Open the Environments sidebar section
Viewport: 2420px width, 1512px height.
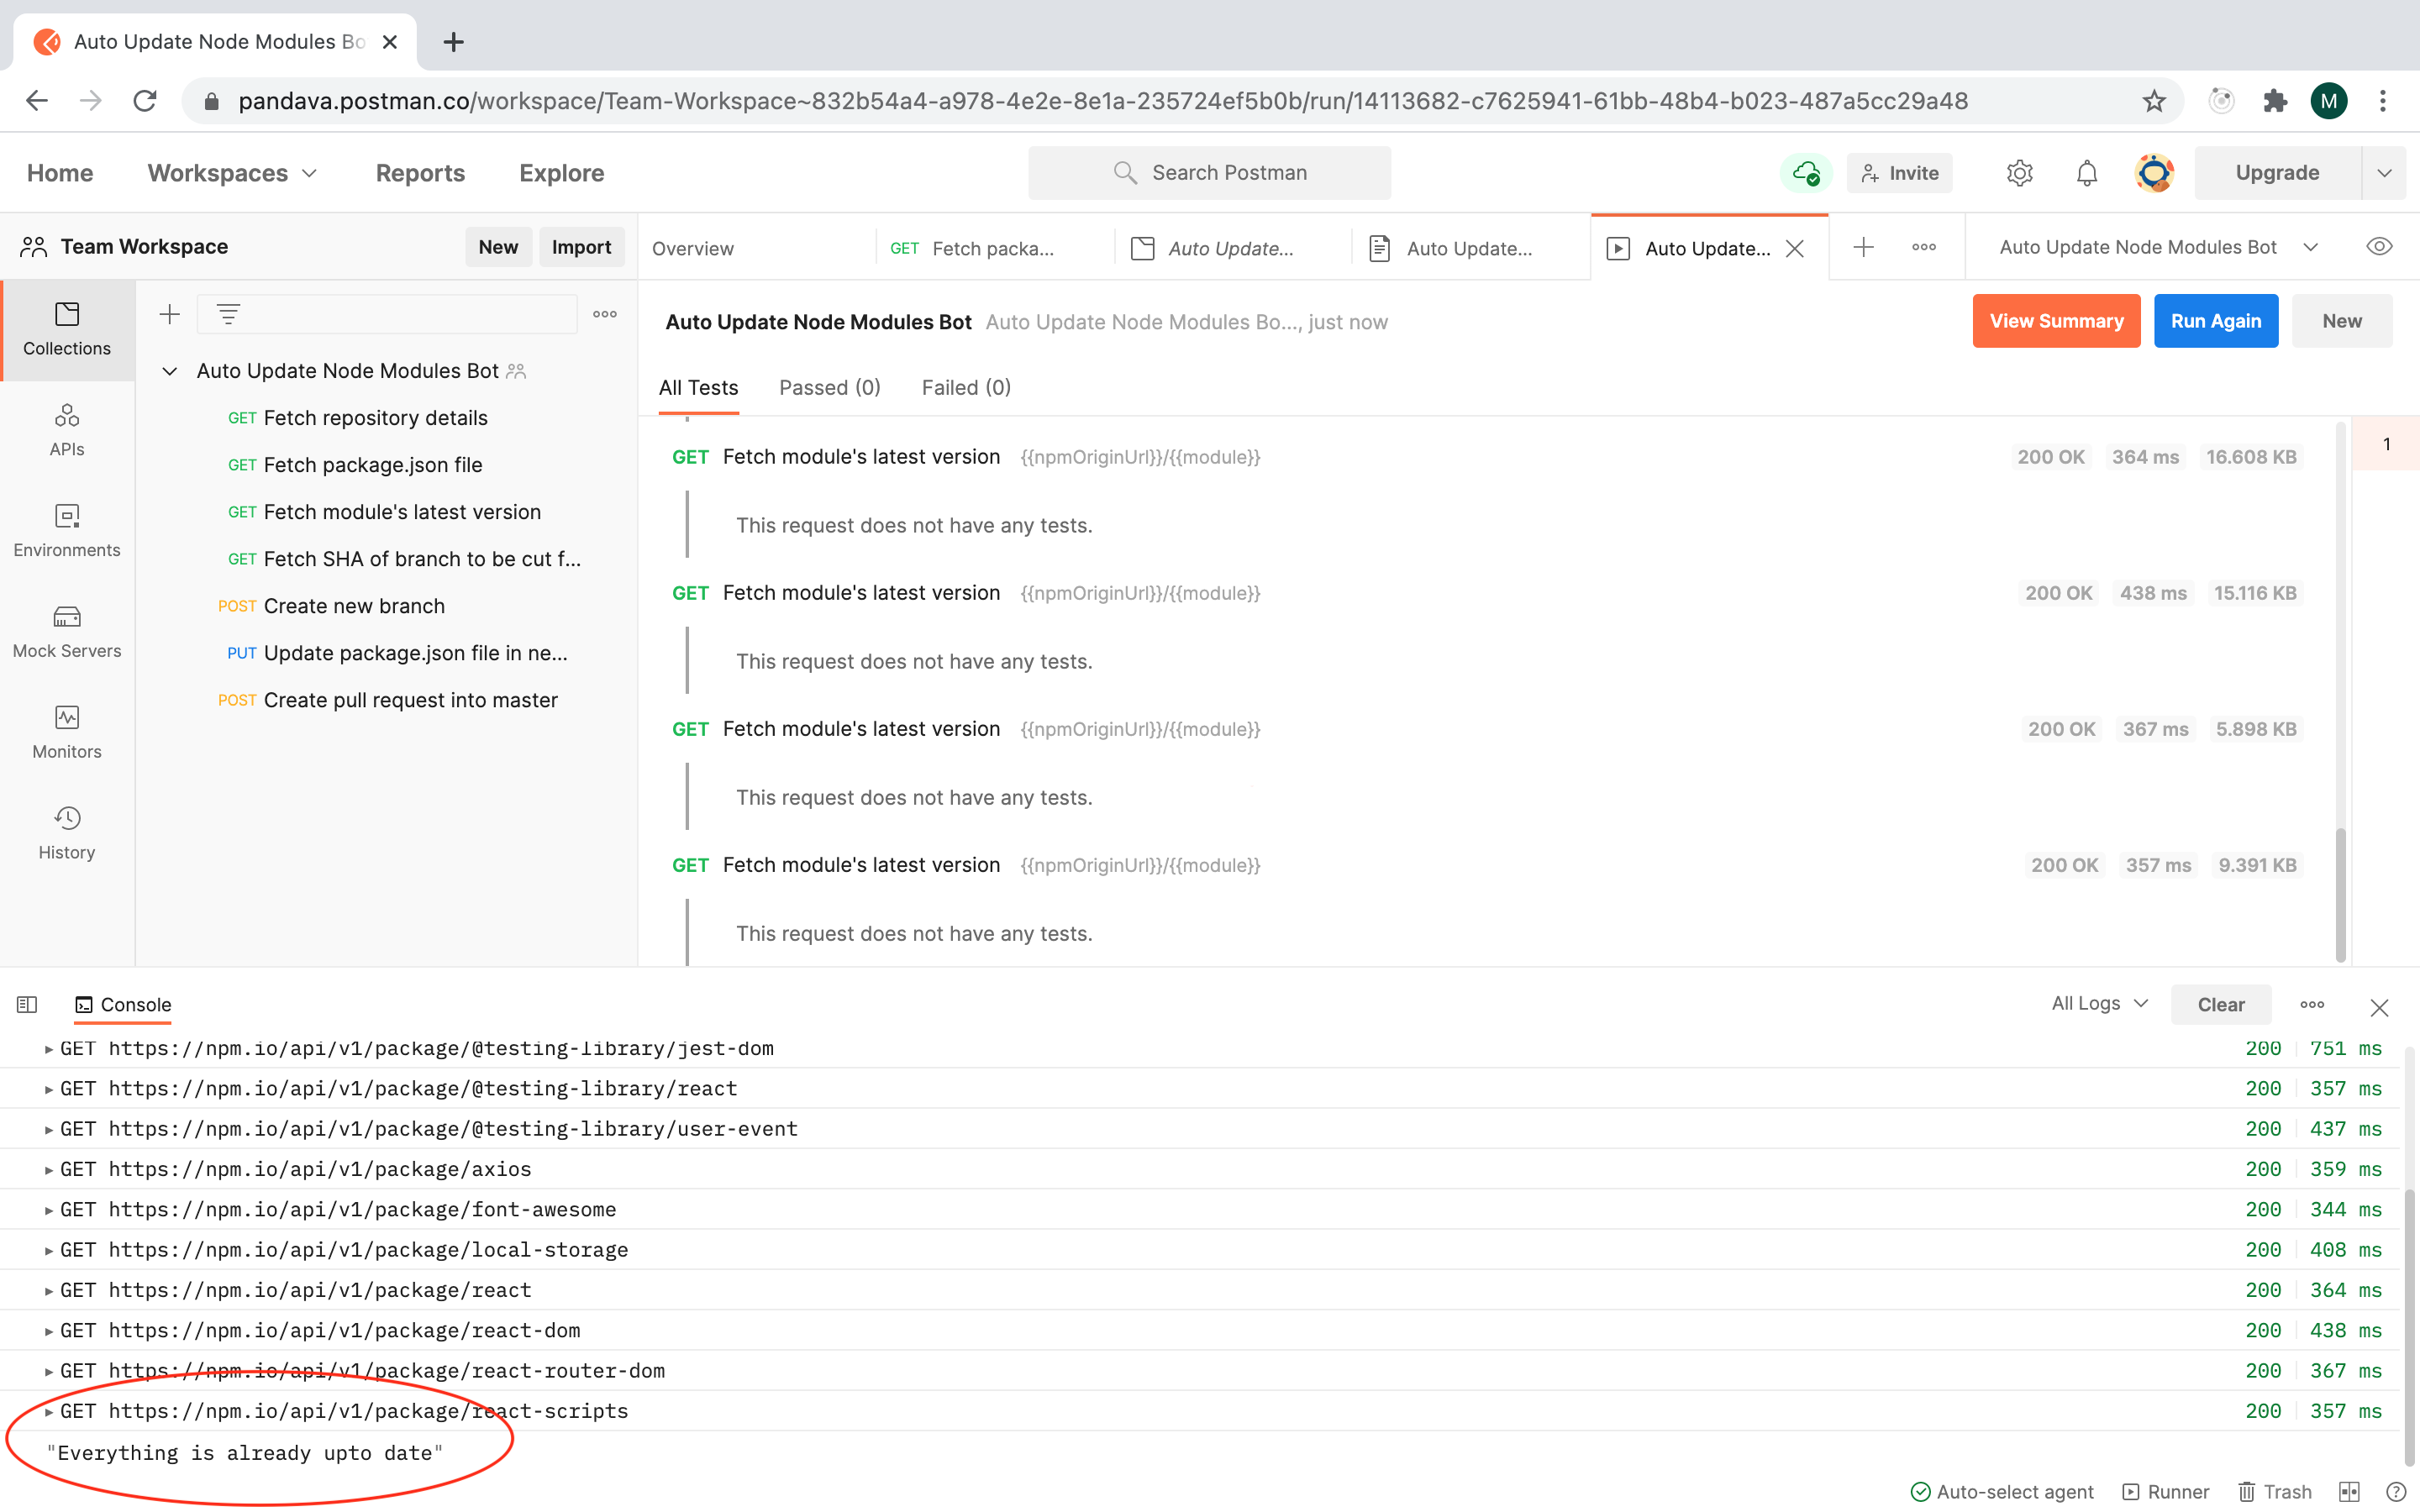click(67, 530)
